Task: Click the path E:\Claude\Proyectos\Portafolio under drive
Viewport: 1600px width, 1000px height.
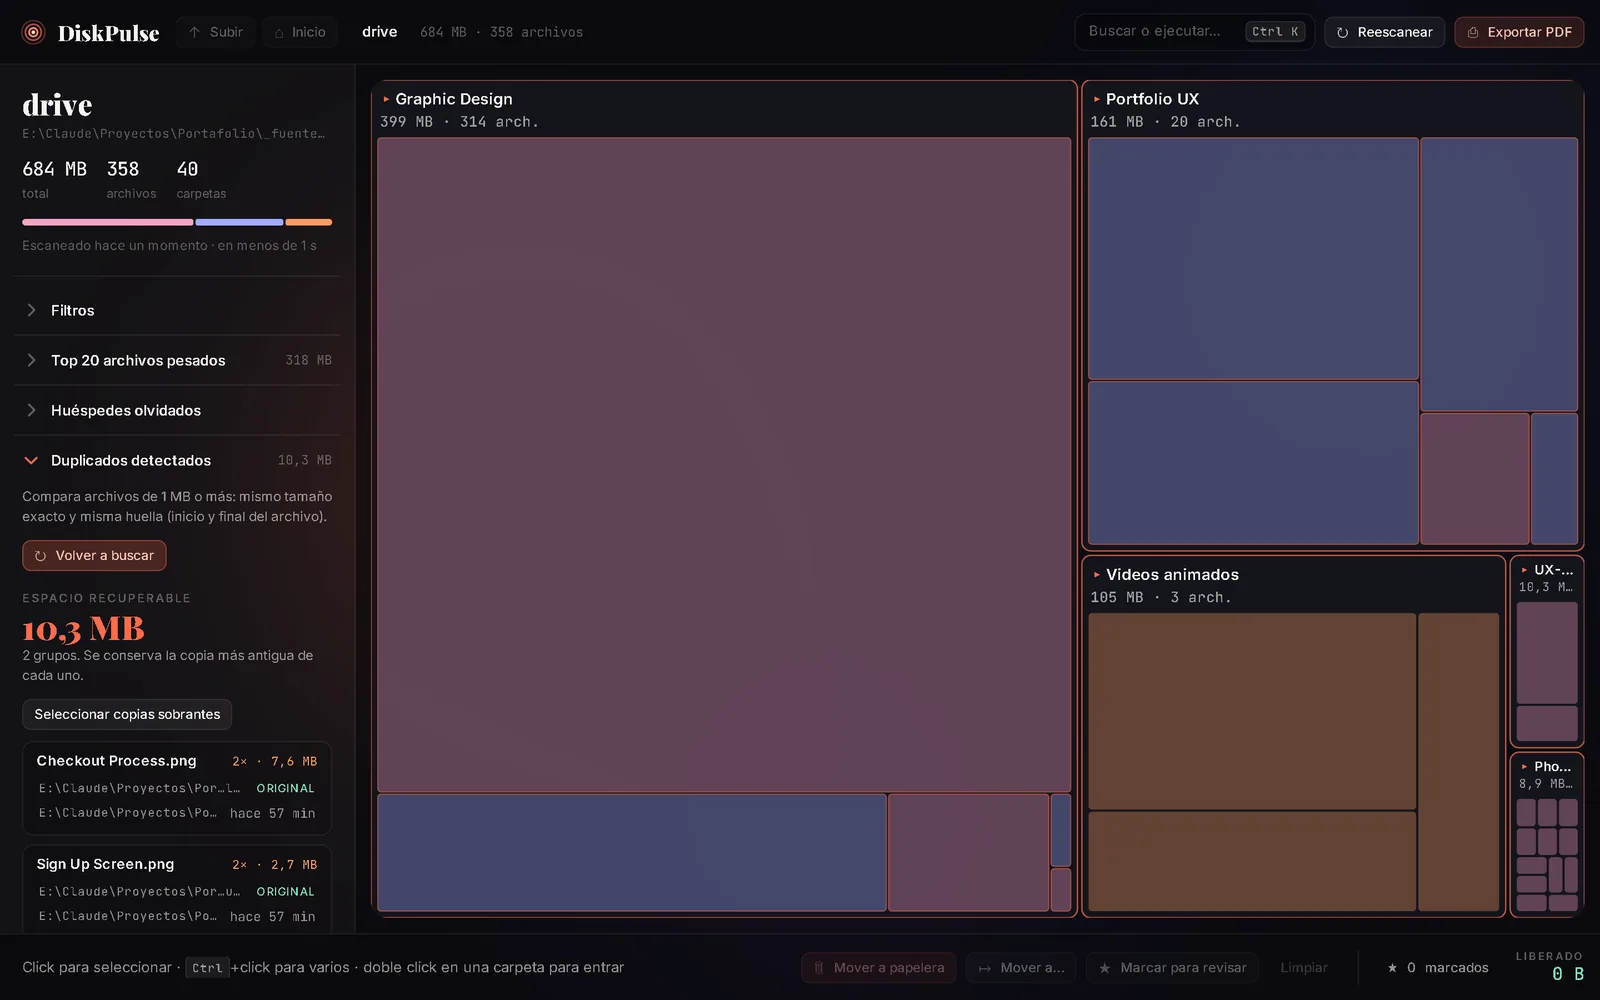Action: tap(174, 133)
